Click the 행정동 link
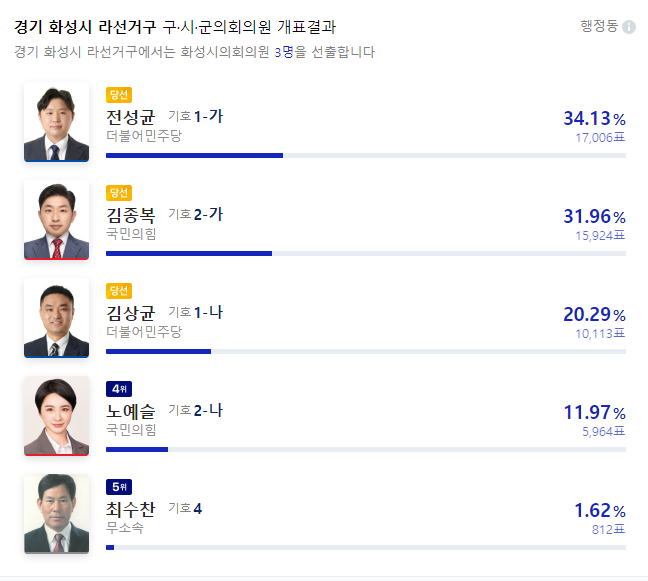648x581 pixels. 599,26
